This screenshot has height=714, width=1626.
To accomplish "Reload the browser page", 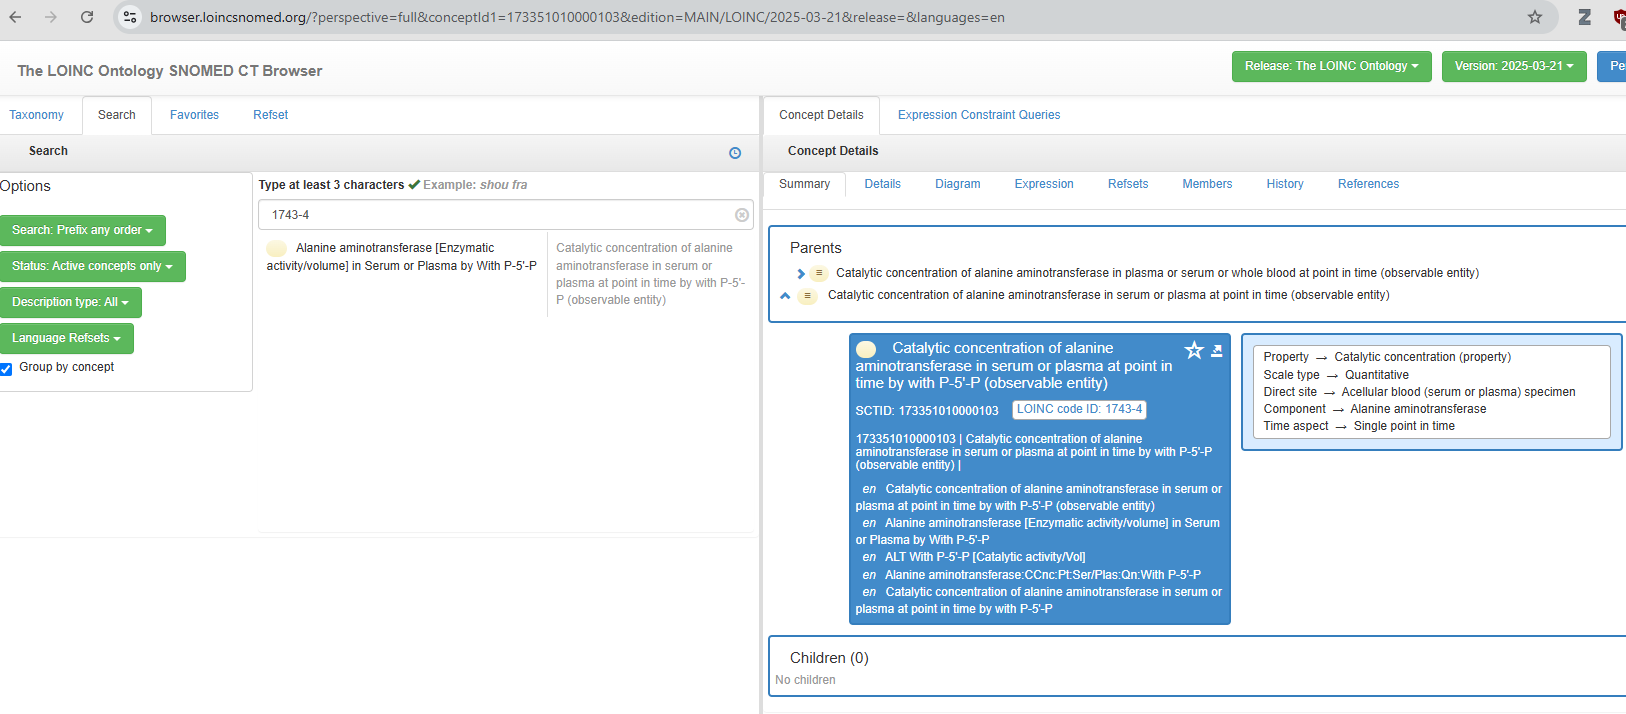I will click(87, 17).
